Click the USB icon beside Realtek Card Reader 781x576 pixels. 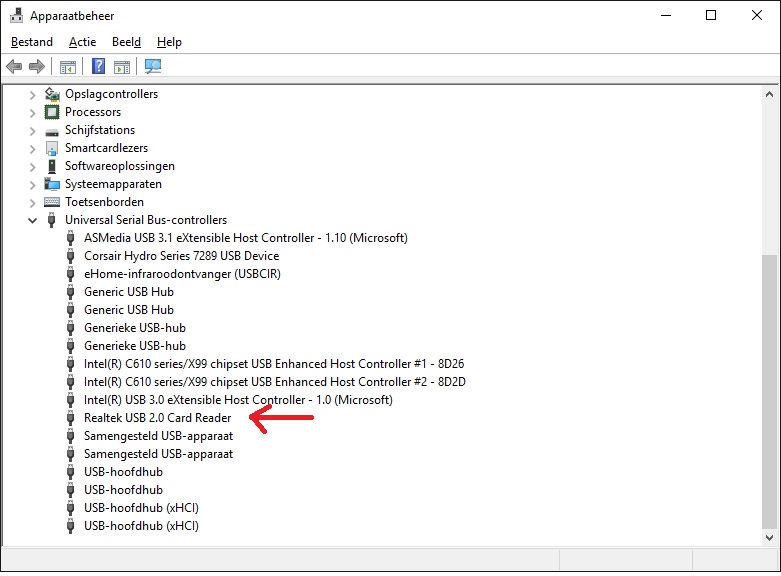[x=71, y=418]
